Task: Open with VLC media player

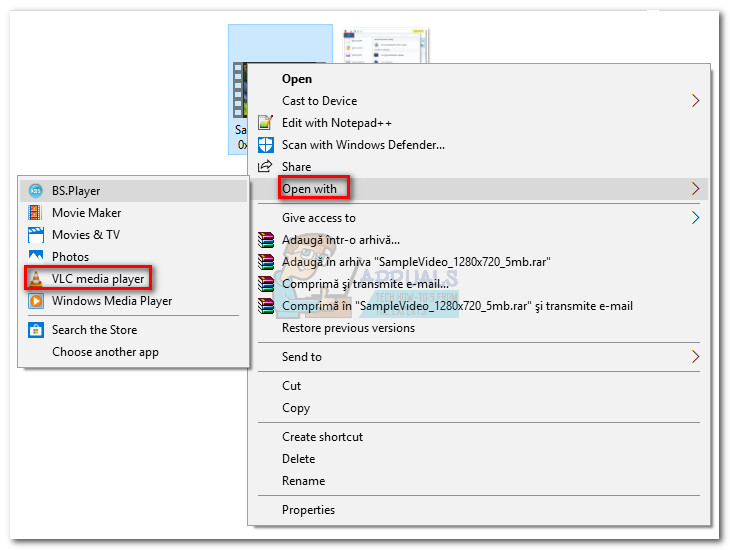Action: (134, 278)
